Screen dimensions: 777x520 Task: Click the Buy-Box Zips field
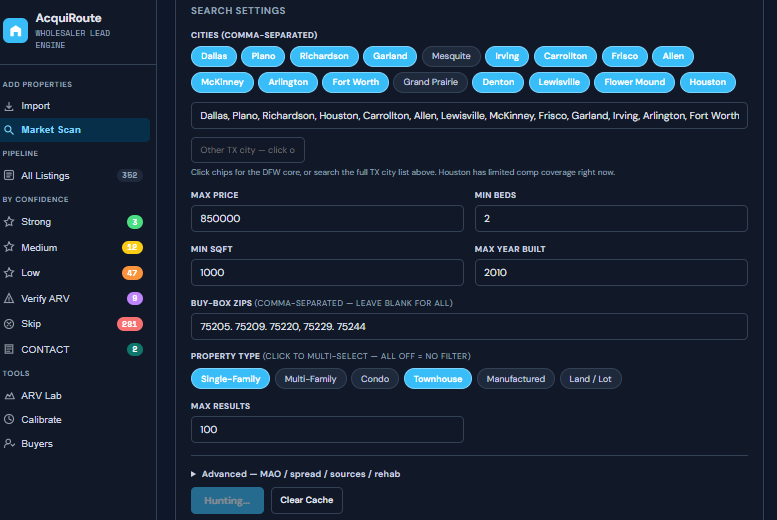click(469, 326)
